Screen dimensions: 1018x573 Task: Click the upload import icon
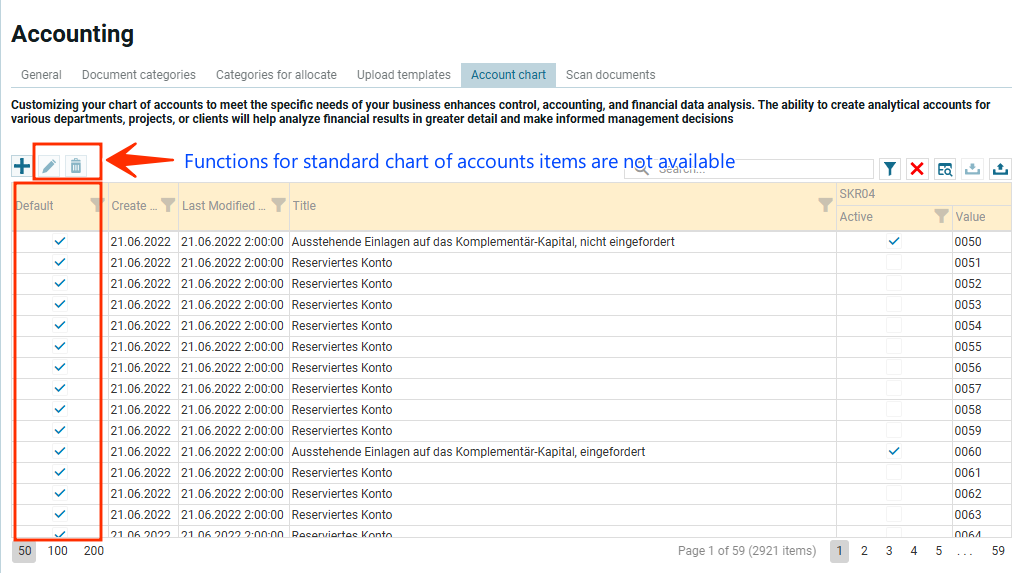point(1000,169)
